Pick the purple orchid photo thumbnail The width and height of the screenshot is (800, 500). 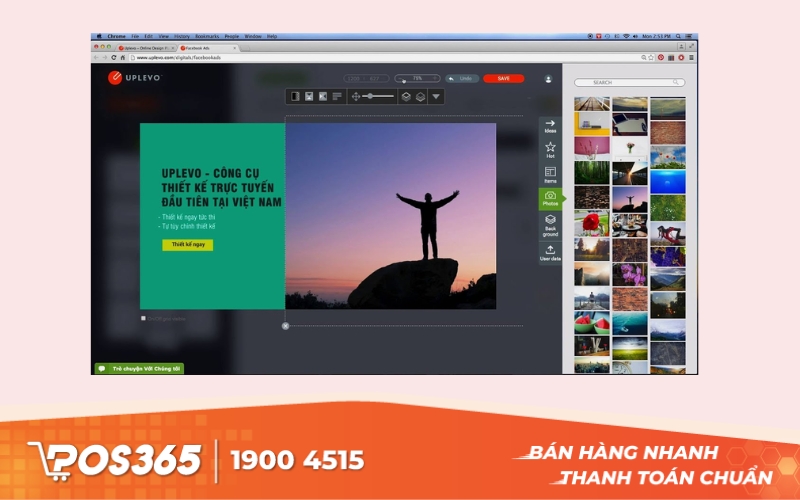pyautogui.click(x=630, y=274)
